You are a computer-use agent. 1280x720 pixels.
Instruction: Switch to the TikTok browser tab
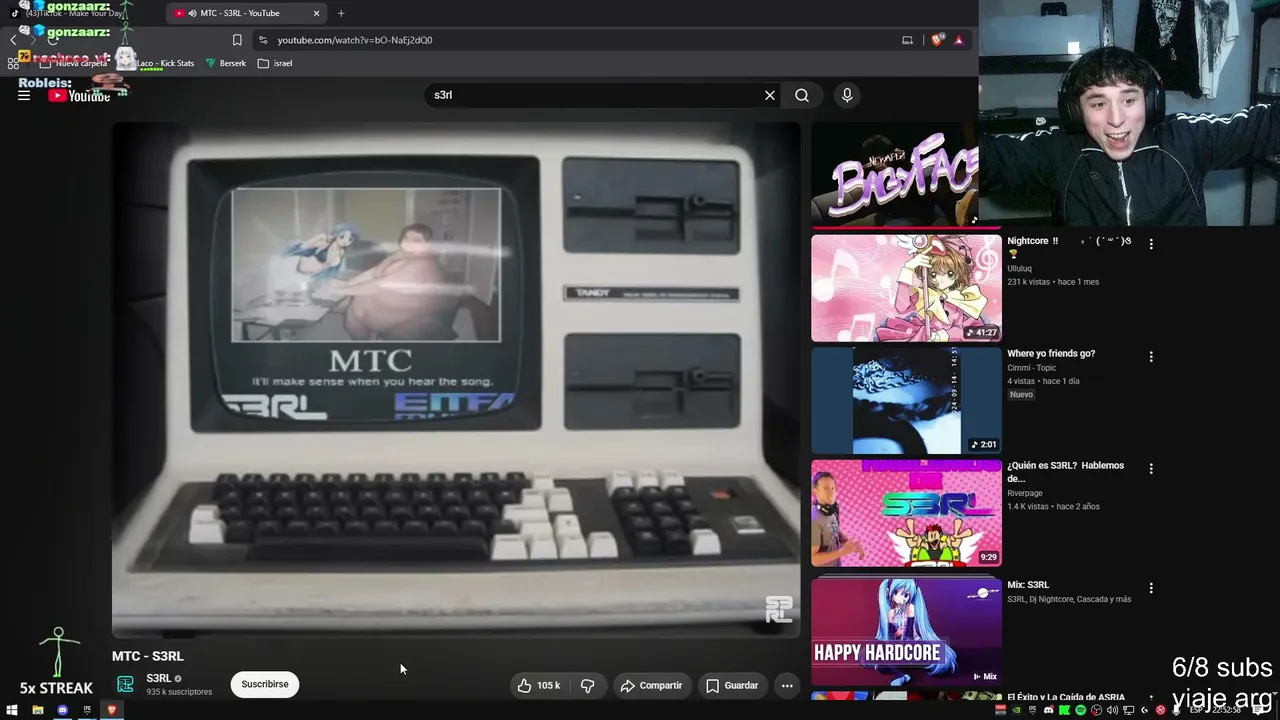tap(82, 13)
